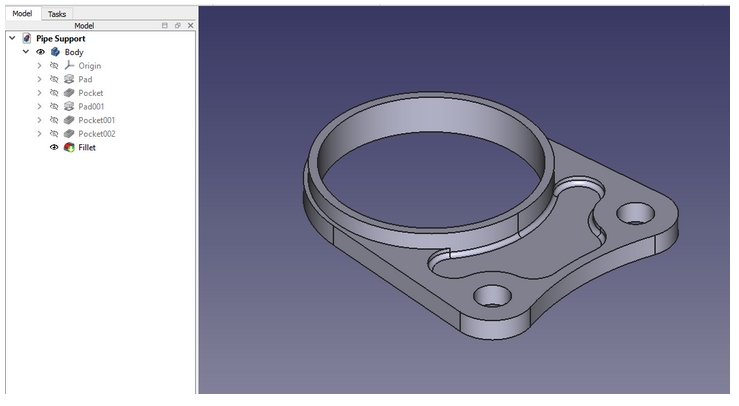The height and width of the screenshot is (406, 739).
Task: Show the hidden Pocket feature
Action: pyautogui.click(x=54, y=93)
